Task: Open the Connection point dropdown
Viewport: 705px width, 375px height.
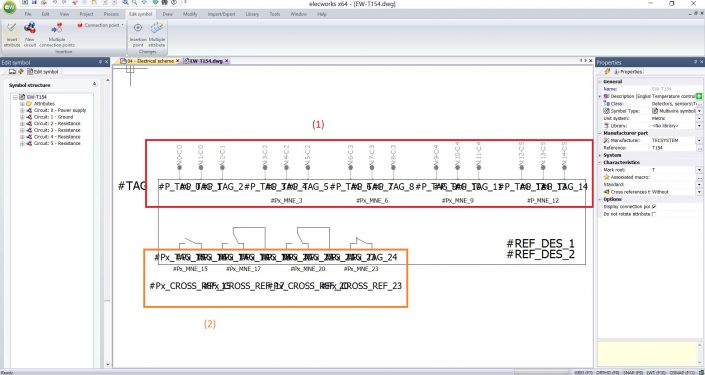Action: coord(100,26)
